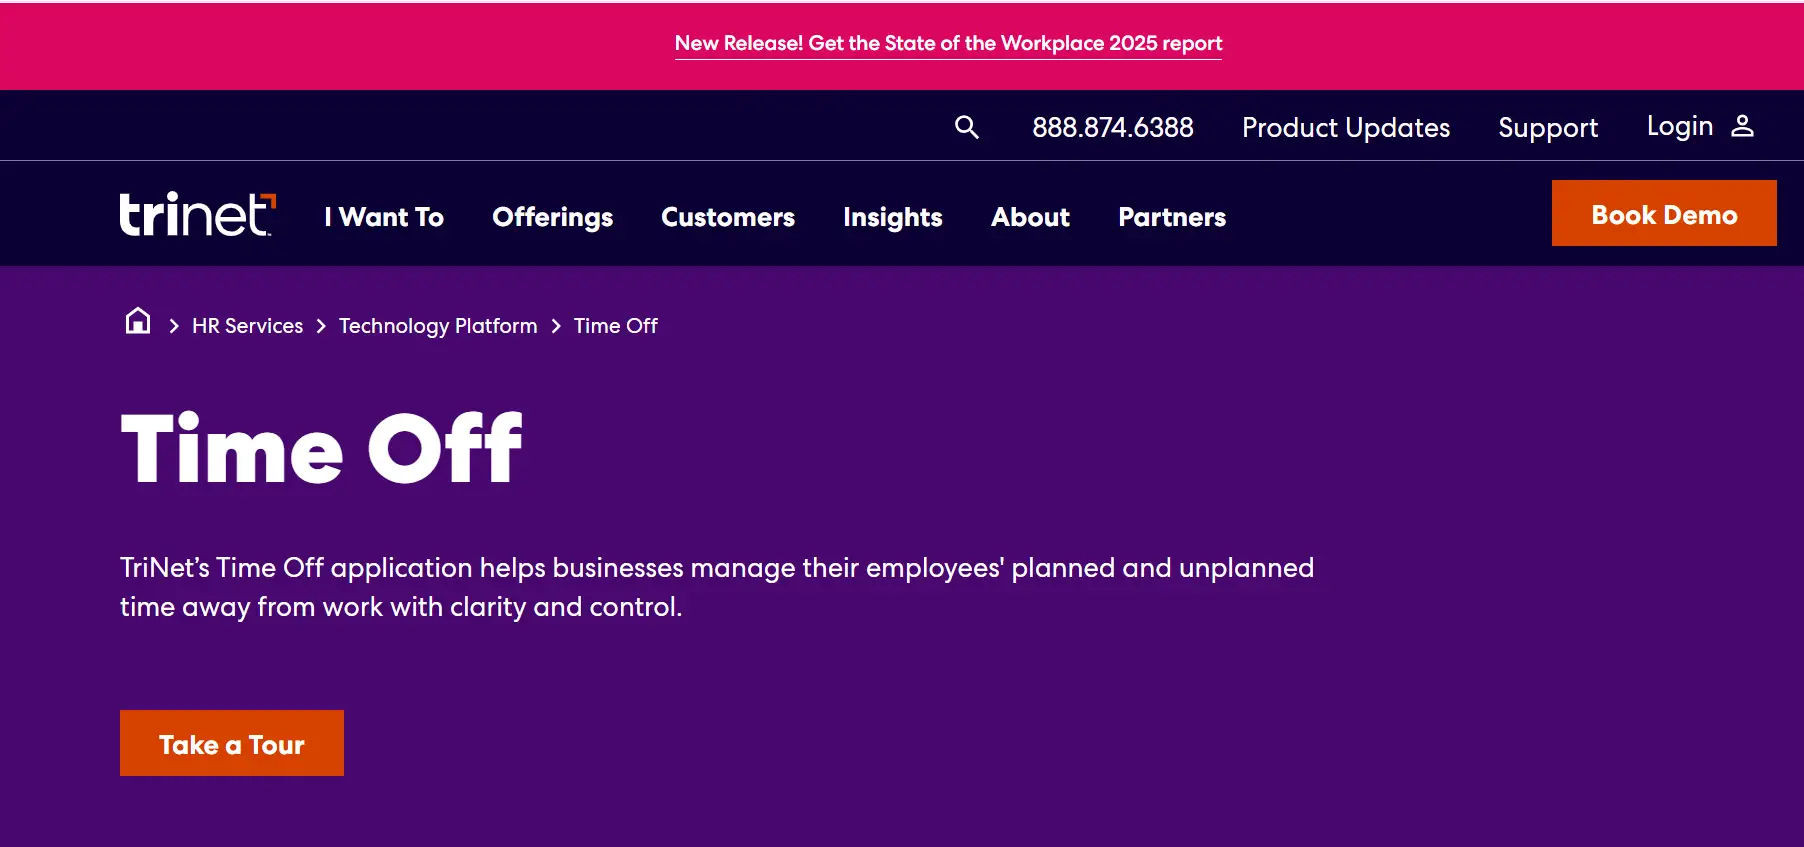Open the I Want To menu

tap(384, 217)
